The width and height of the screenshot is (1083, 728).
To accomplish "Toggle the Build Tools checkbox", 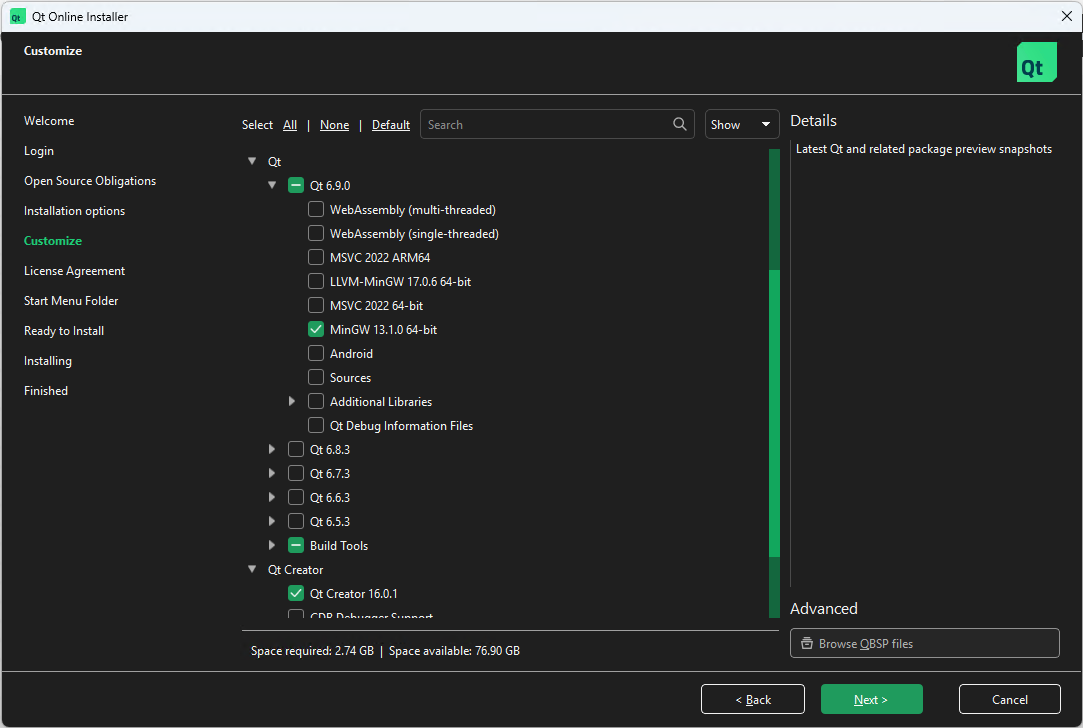I will click(296, 546).
